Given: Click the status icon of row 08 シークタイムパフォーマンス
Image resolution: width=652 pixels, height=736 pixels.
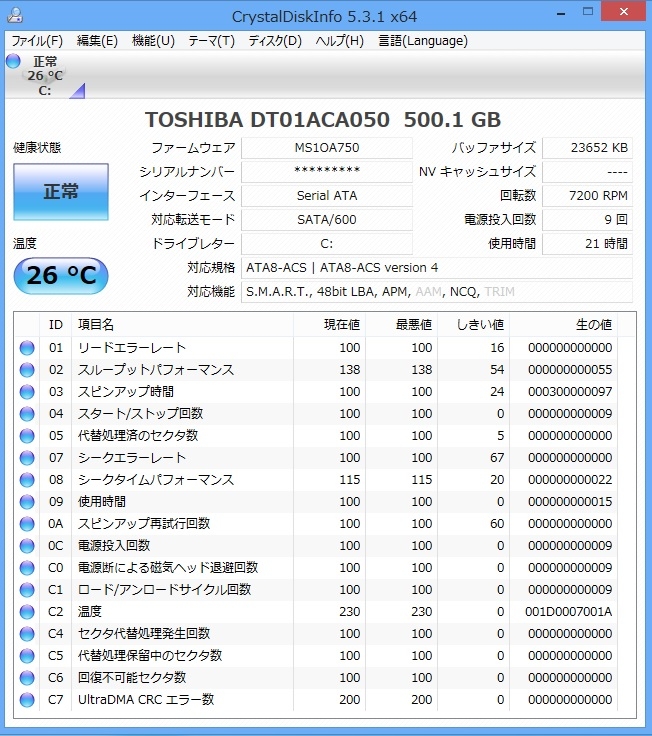Looking at the screenshot, I should (27, 480).
